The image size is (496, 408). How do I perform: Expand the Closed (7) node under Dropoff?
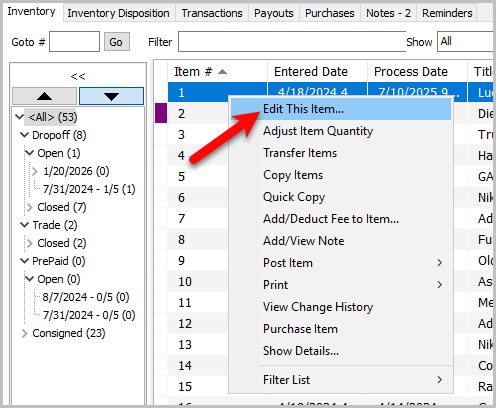[30, 207]
